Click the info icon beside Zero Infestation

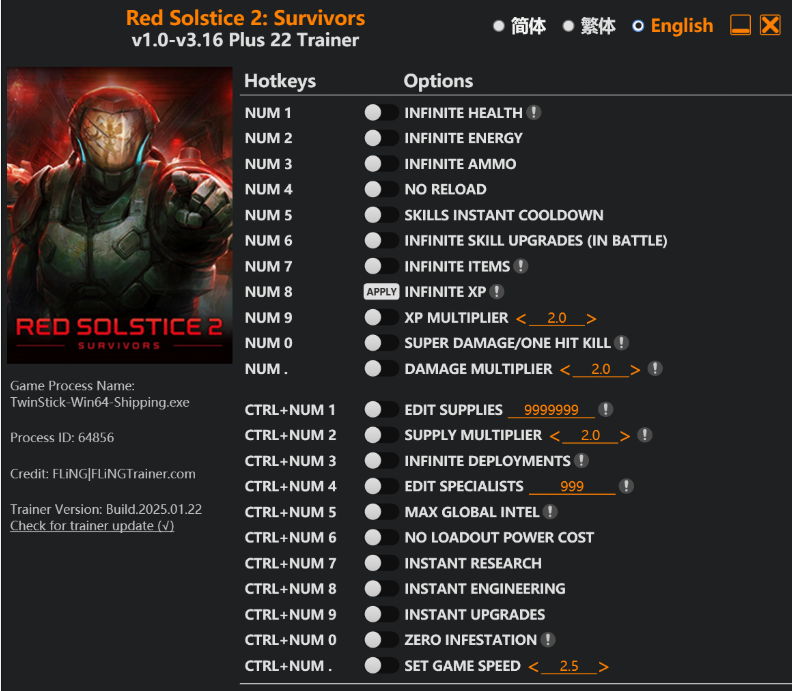point(548,640)
